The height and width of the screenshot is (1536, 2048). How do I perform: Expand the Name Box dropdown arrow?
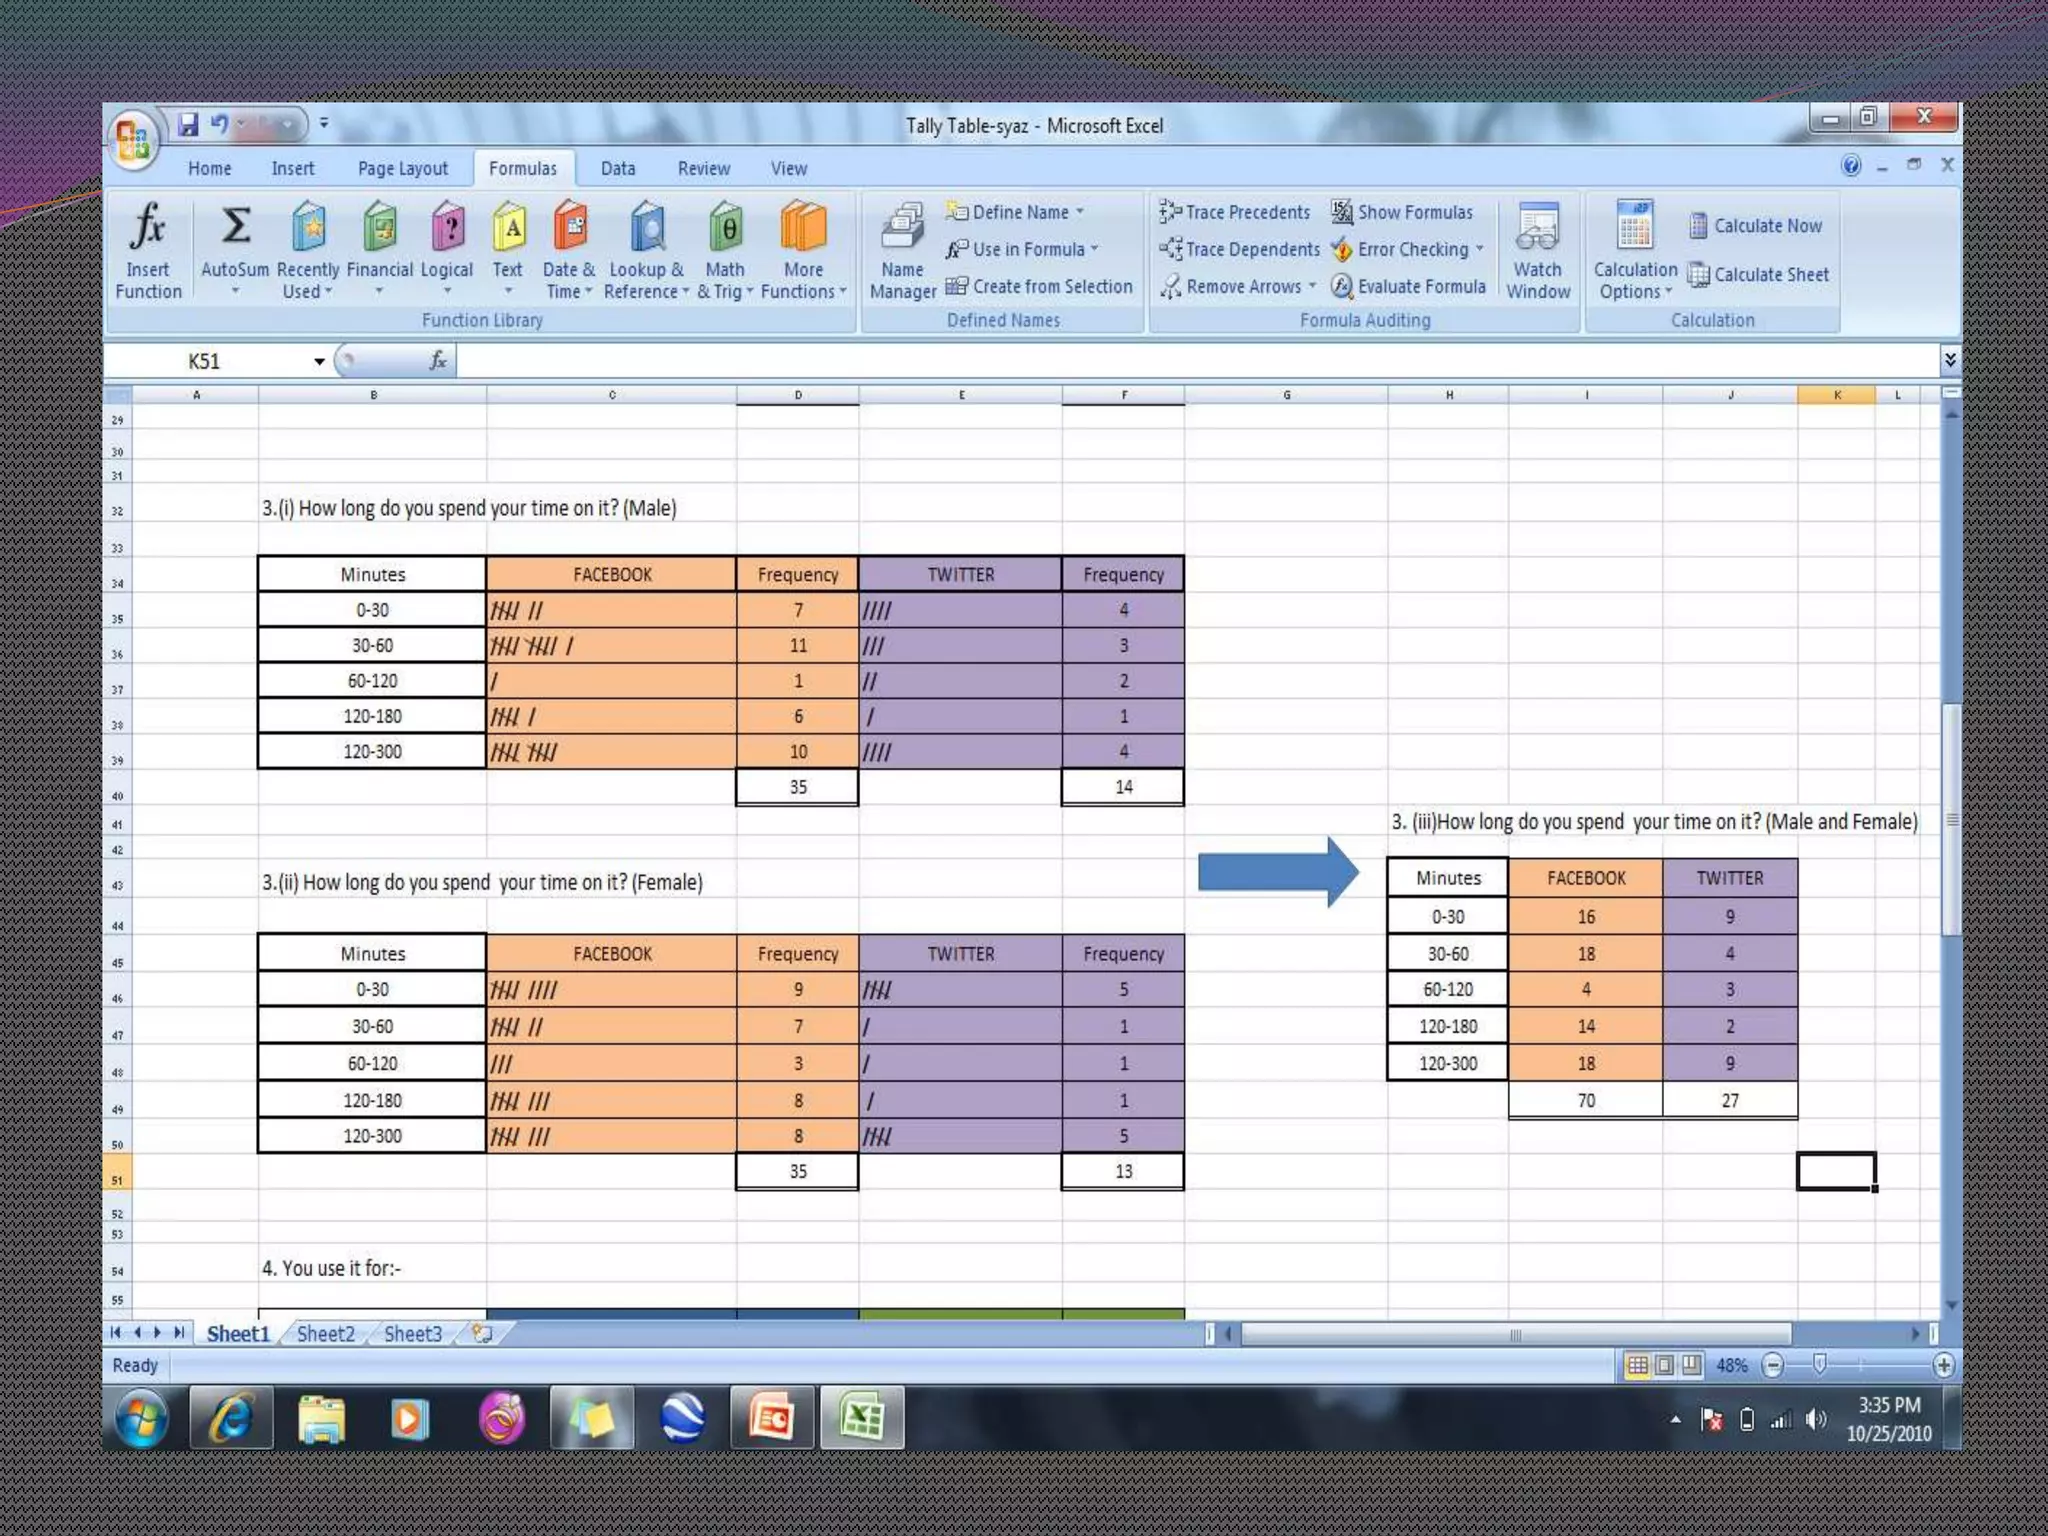(319, 362)
